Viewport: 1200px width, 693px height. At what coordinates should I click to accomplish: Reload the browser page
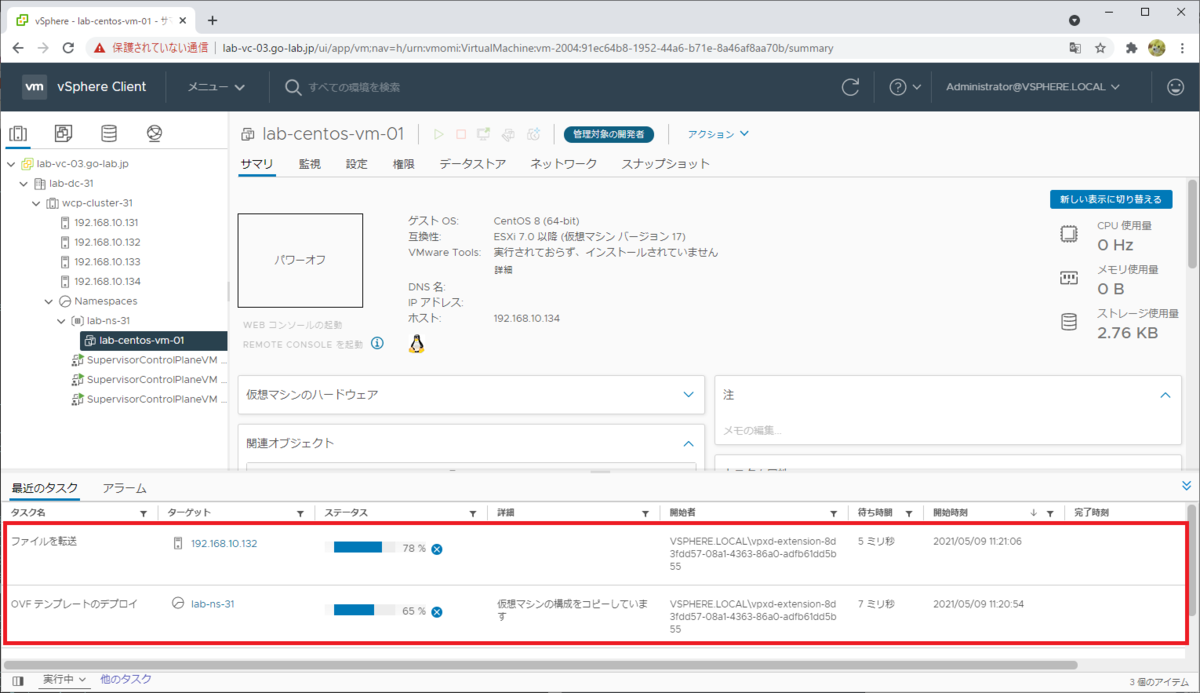pyautogui.click(x=68, y=47)
